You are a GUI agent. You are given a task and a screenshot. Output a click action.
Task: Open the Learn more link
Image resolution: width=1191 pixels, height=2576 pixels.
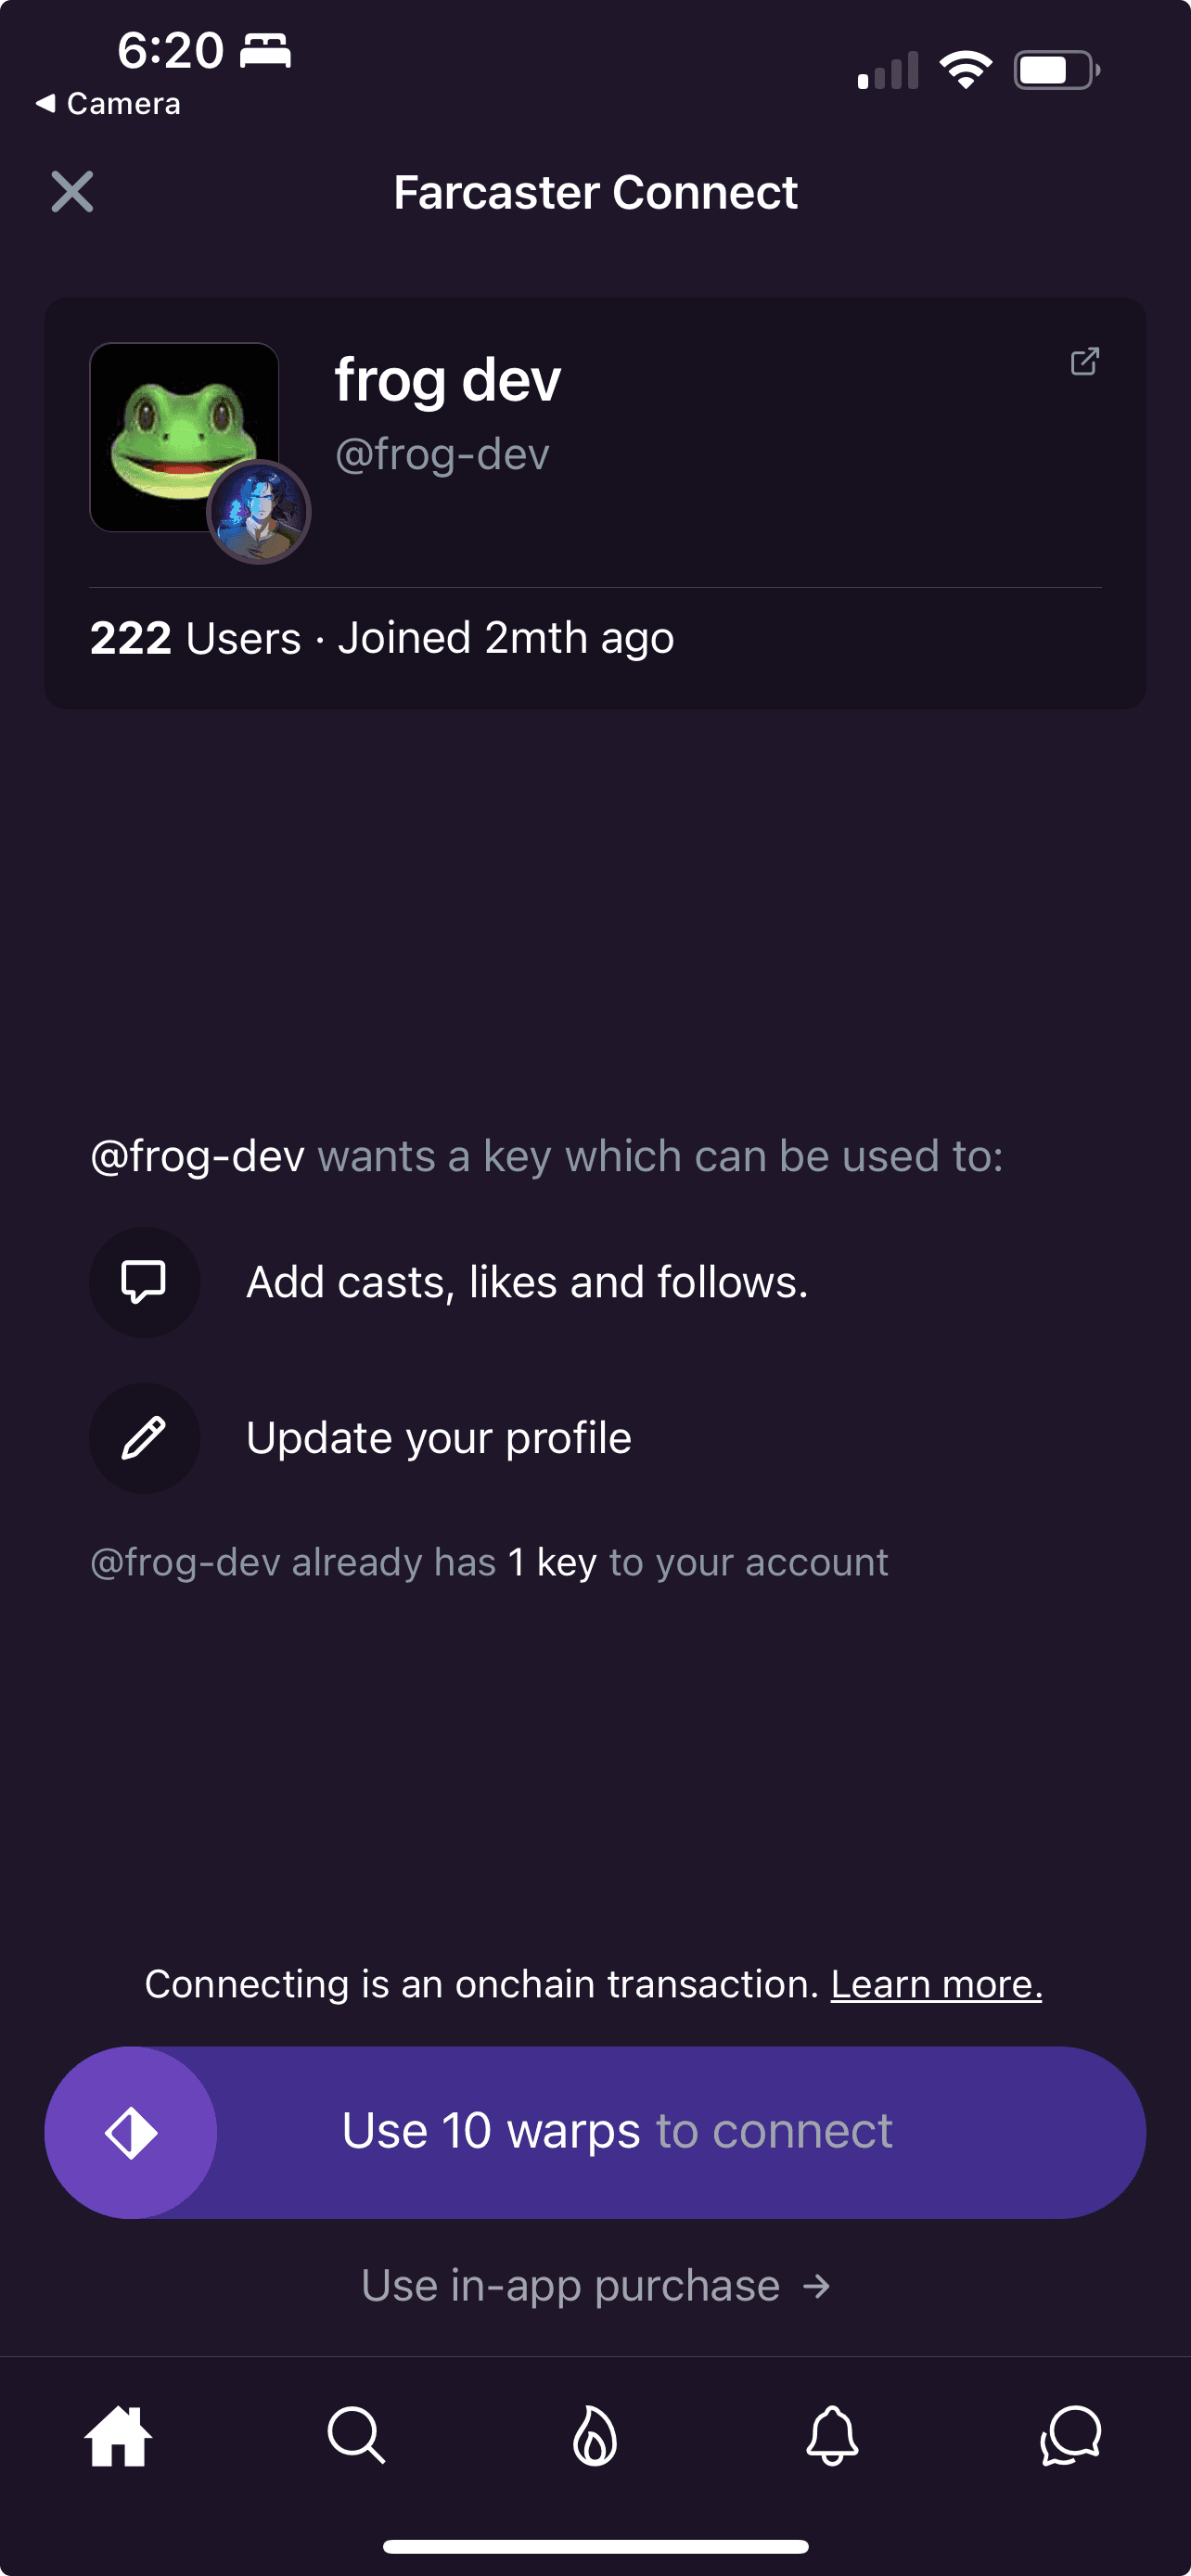point(936,1984)
